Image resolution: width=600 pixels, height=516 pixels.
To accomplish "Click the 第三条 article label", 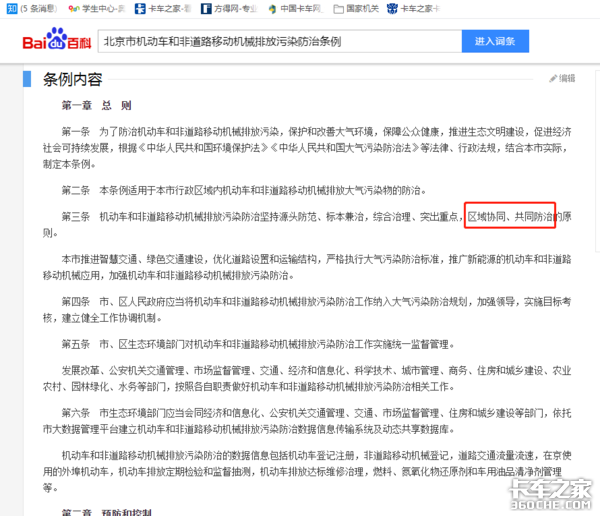I will click(x=76, y=217).
